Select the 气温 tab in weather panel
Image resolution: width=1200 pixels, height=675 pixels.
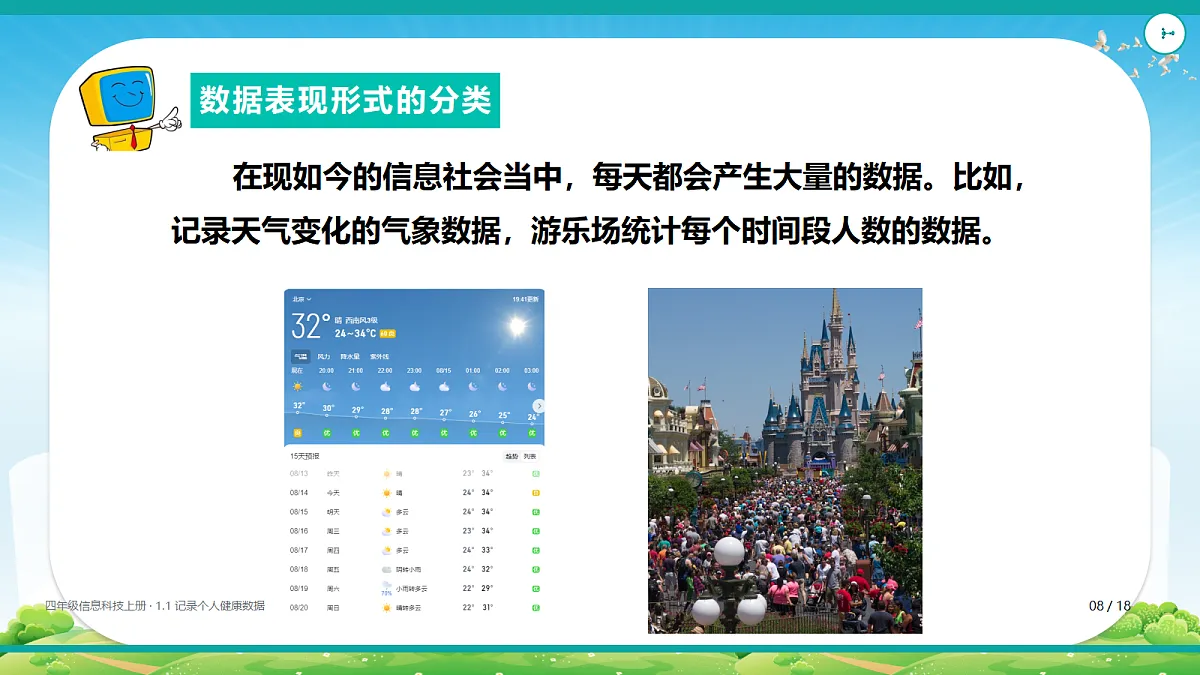point(300,357)
